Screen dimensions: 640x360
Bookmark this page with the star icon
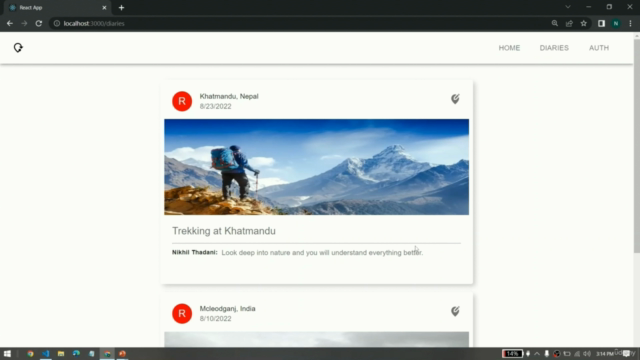pyautogui.click(x=584, y=24)
